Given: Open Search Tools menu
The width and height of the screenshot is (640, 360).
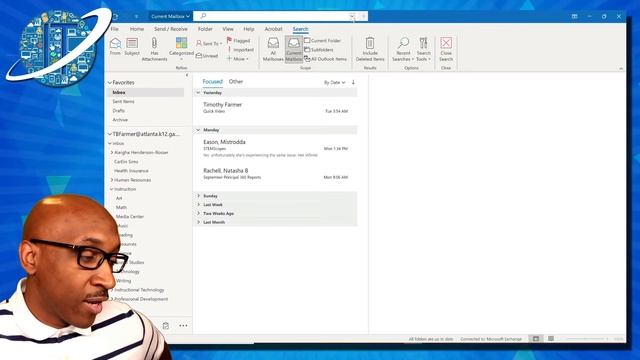Looking at the screenshot, I should [423, 49].
